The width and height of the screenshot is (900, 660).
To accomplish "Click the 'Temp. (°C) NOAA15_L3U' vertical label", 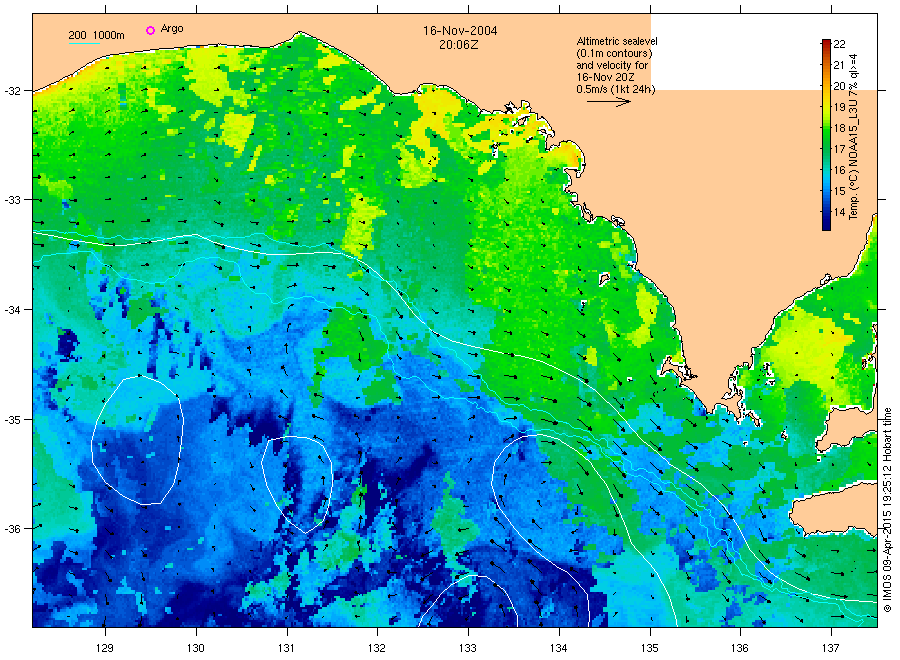I will point(853,137).
